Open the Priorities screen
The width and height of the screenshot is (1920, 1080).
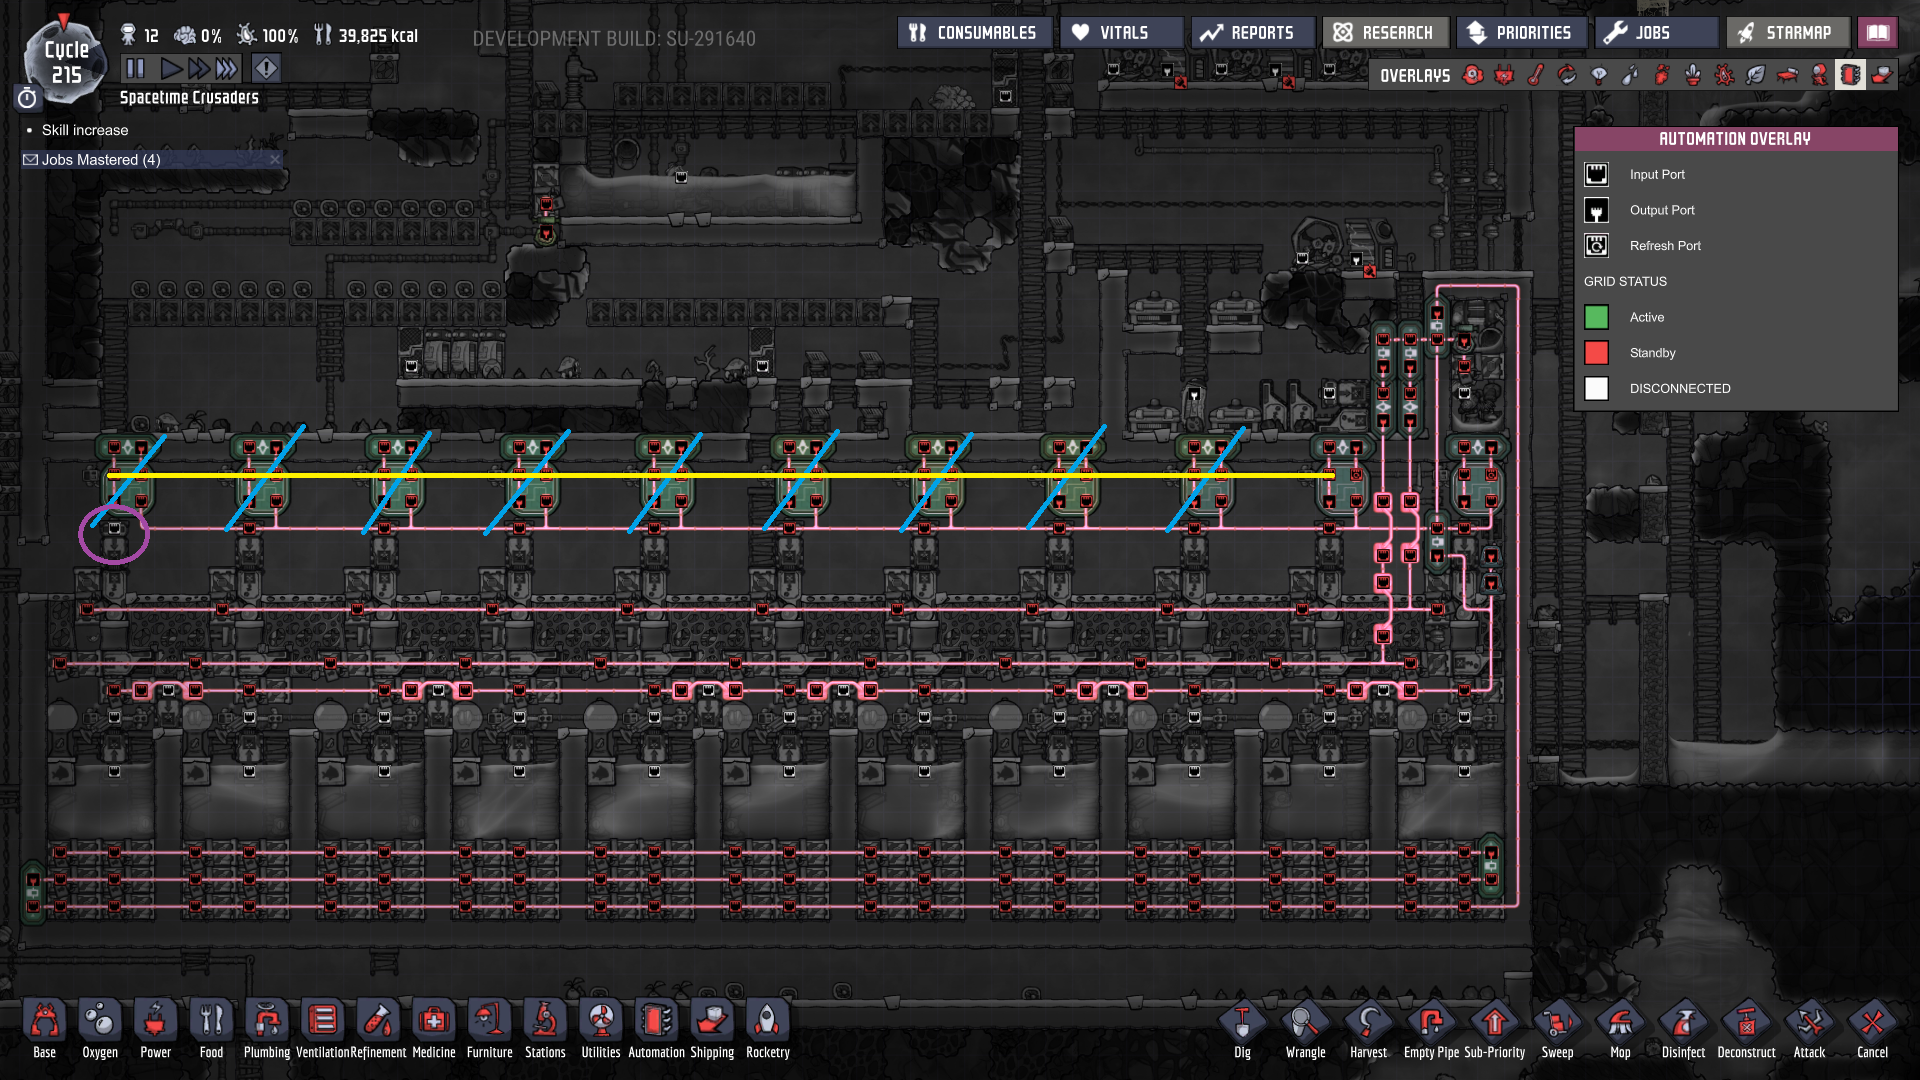point(1520,33)
